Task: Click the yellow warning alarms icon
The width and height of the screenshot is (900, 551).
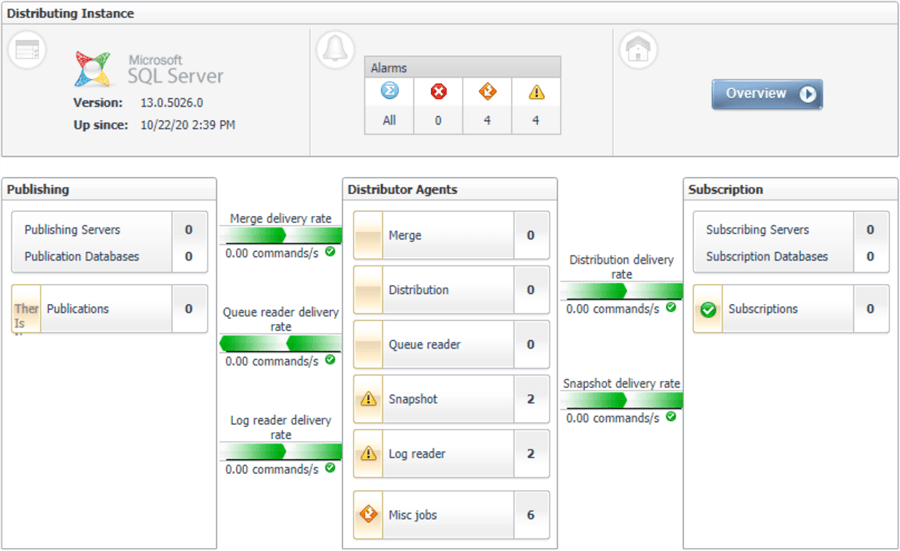Action: coord(536,92)
